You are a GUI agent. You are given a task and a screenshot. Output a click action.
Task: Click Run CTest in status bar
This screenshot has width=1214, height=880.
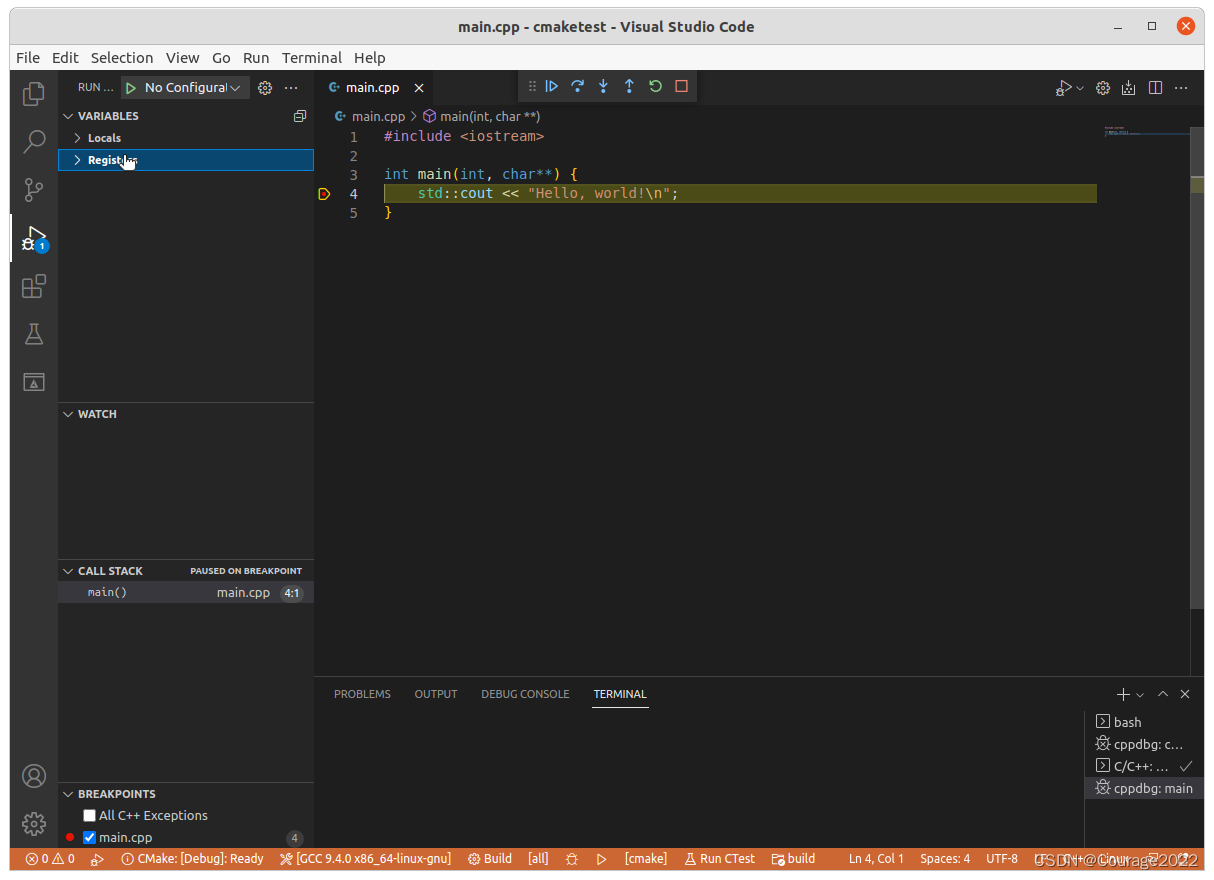point(719,859)
